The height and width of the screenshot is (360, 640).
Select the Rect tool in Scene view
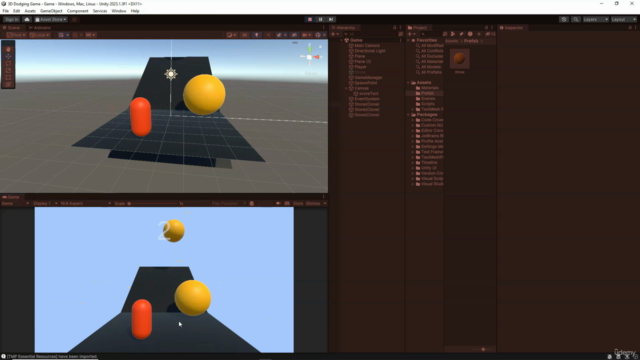point(8,77)
